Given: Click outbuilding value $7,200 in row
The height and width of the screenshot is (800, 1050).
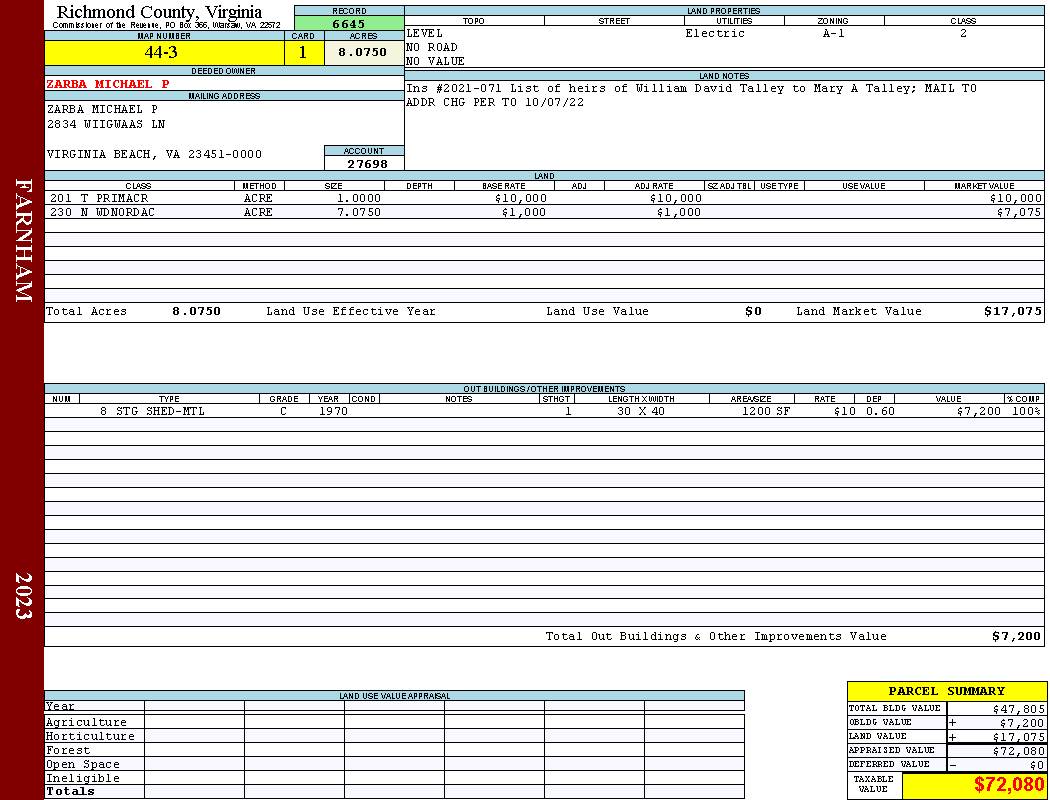Looking at the screenshot, I should 978,412.
